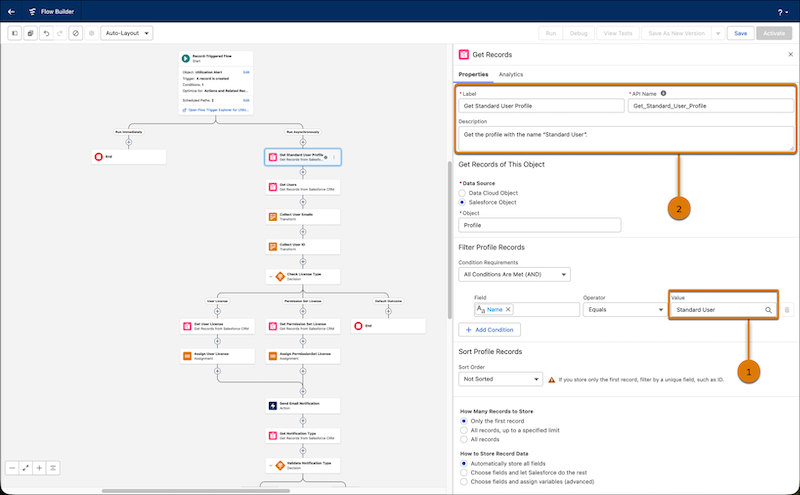Image resolution: width=800 pixels, height=495 pixels.
Task: Click Save As New Version
Action: pyautogui.click(x=677, y=33)
